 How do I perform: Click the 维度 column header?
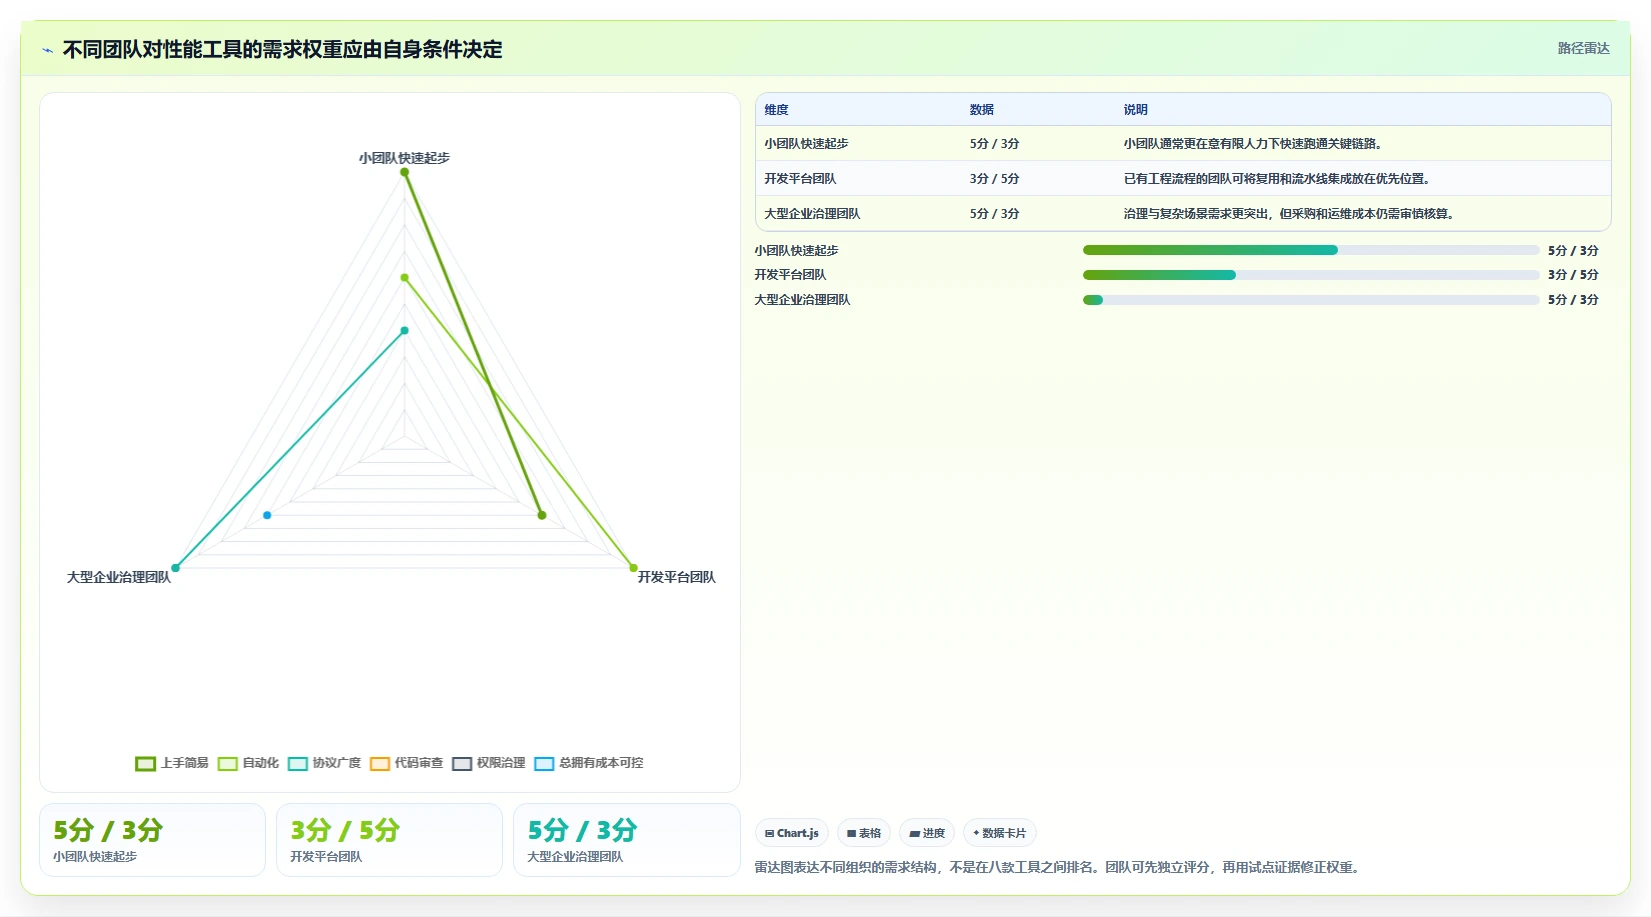tap(777, 110)
